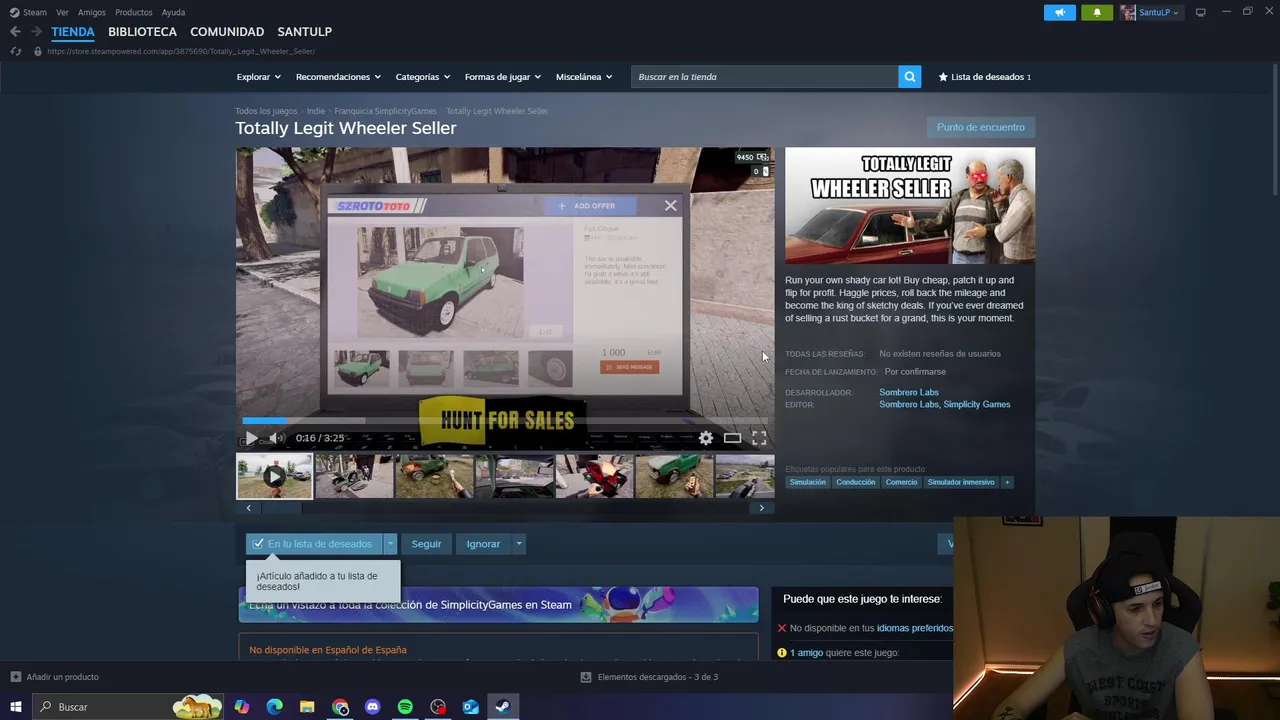This screenshot has height=720, width=1280.
Task: Select the car repair screenshot thumbnail
Action: (354, 477)
